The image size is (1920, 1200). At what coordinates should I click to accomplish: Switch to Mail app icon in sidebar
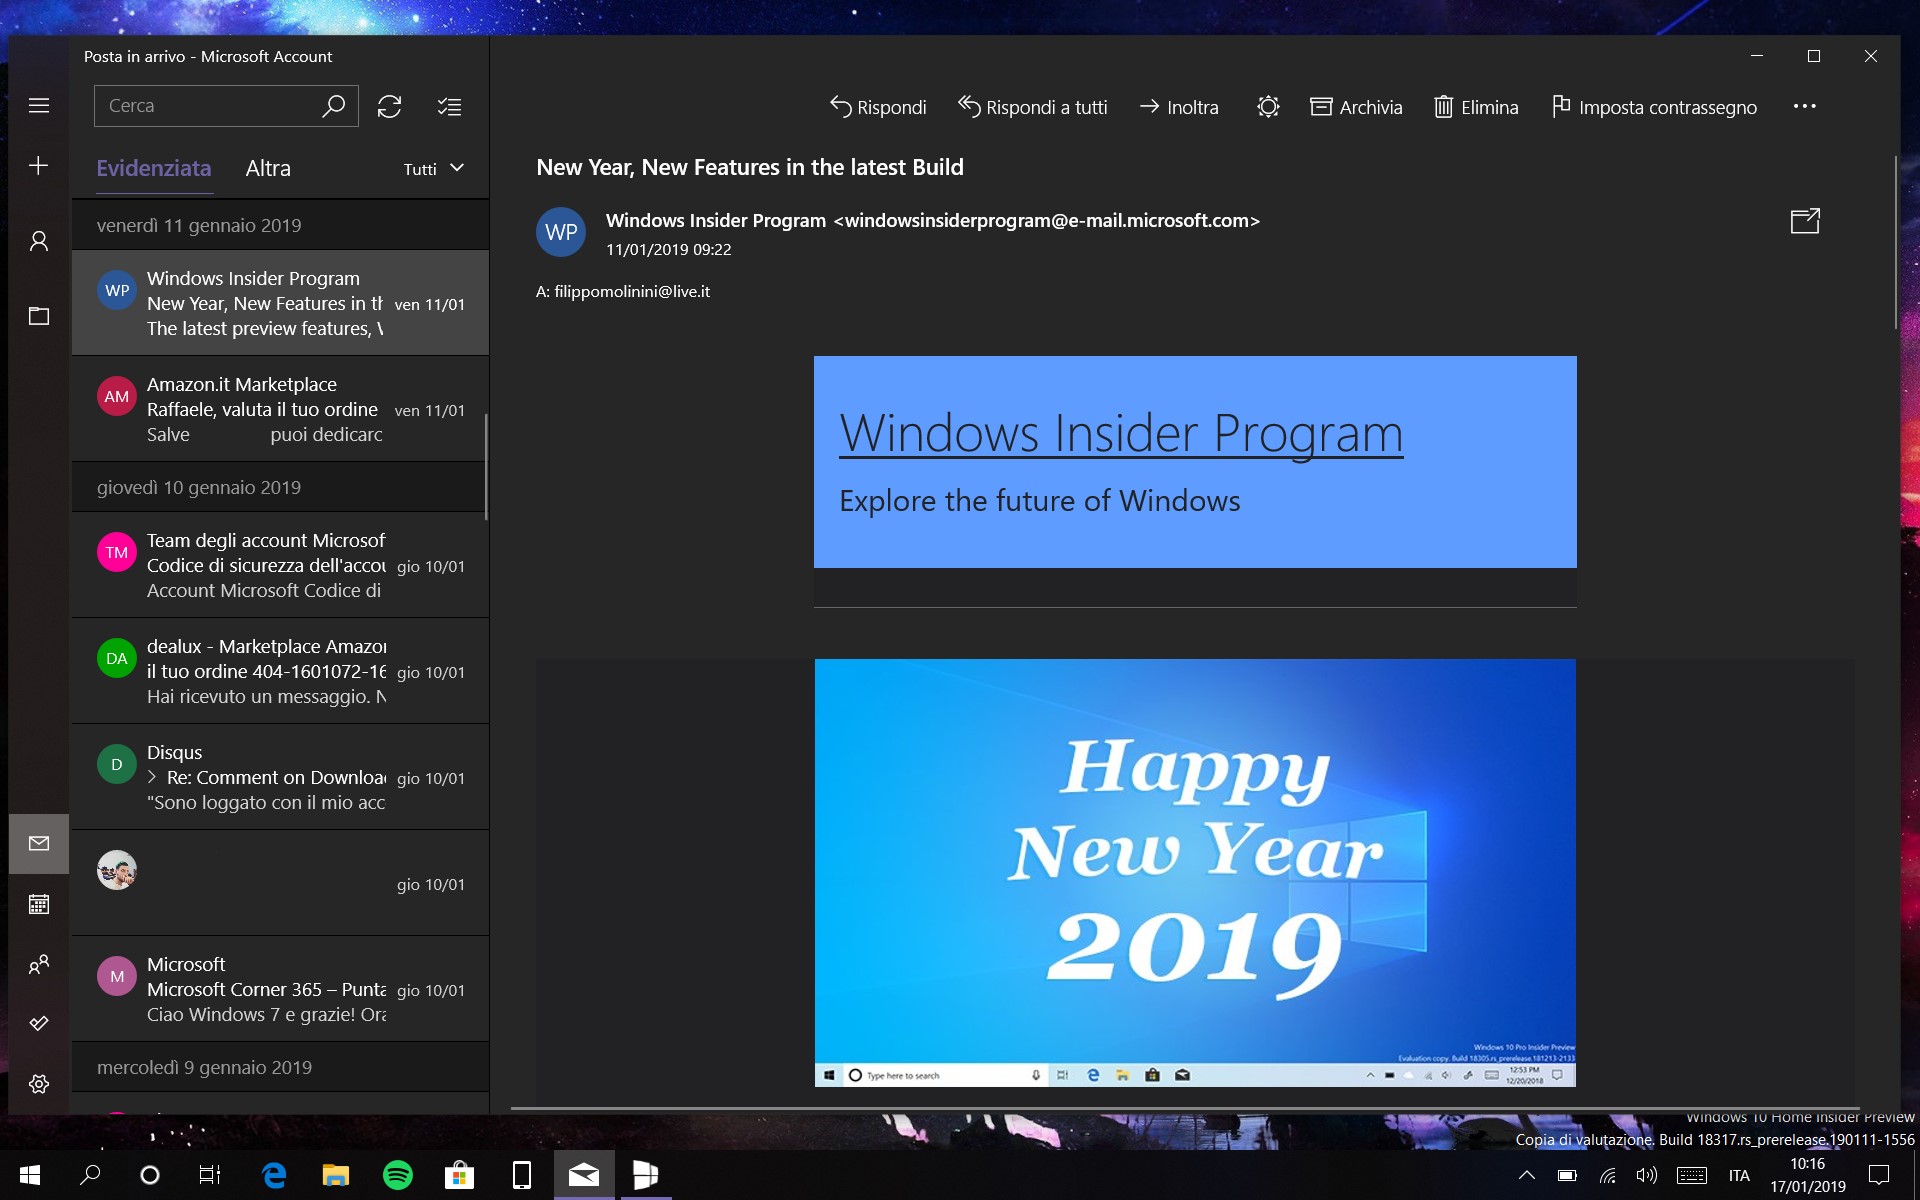pos(39,844)
